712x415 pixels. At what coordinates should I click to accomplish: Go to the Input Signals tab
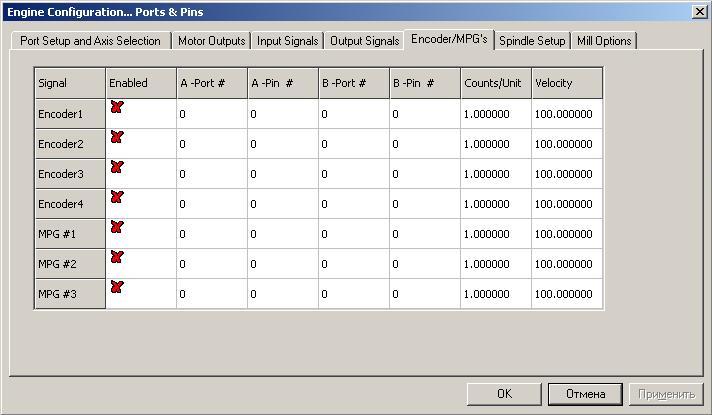click(x=287, y=41)
